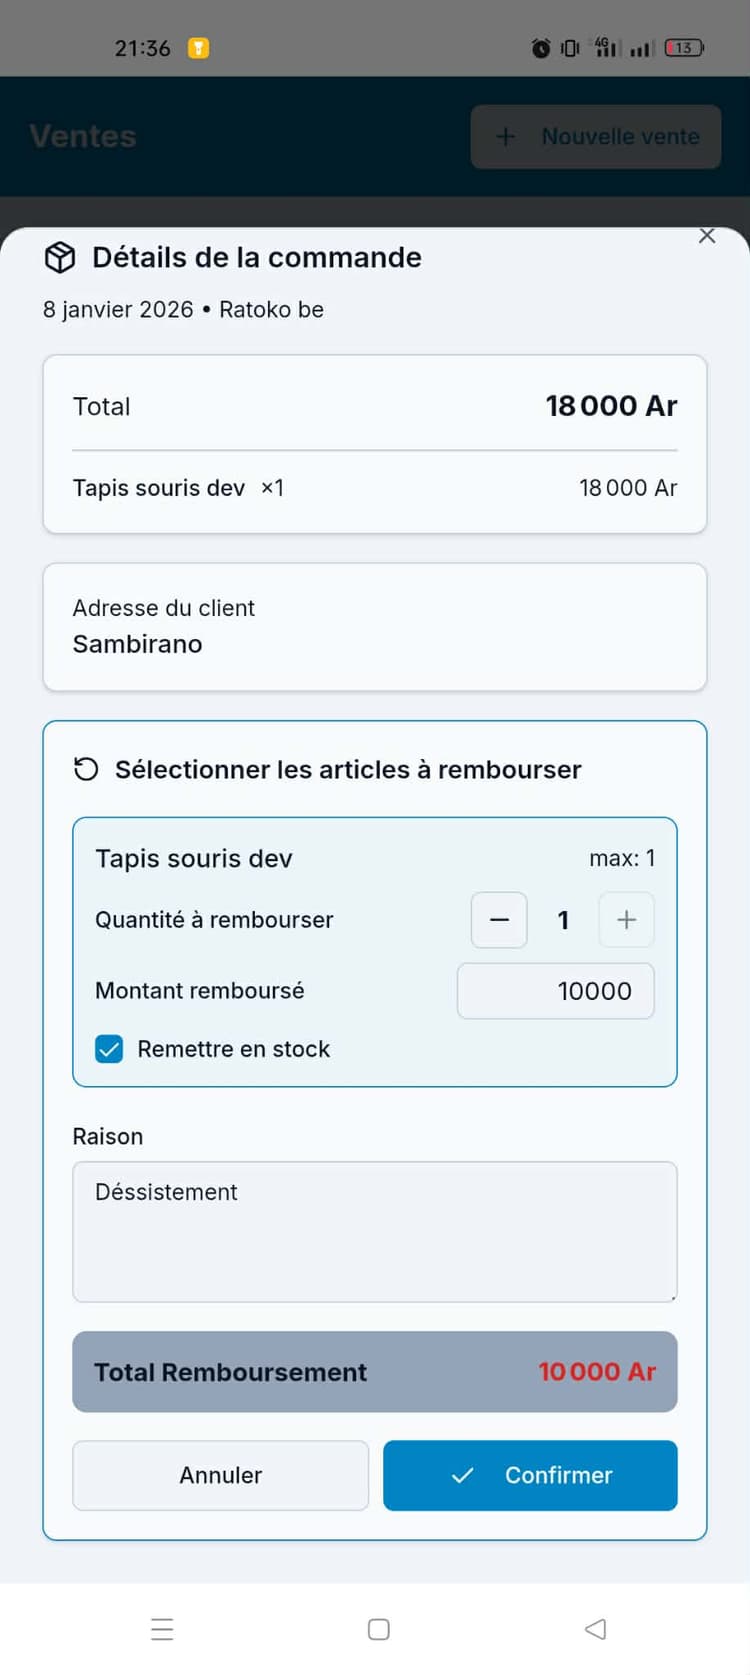Image resolution: width=750 pixels, height=1675 pixels.
Task: Close the order details dialog
Action: (x=707, y=236)
